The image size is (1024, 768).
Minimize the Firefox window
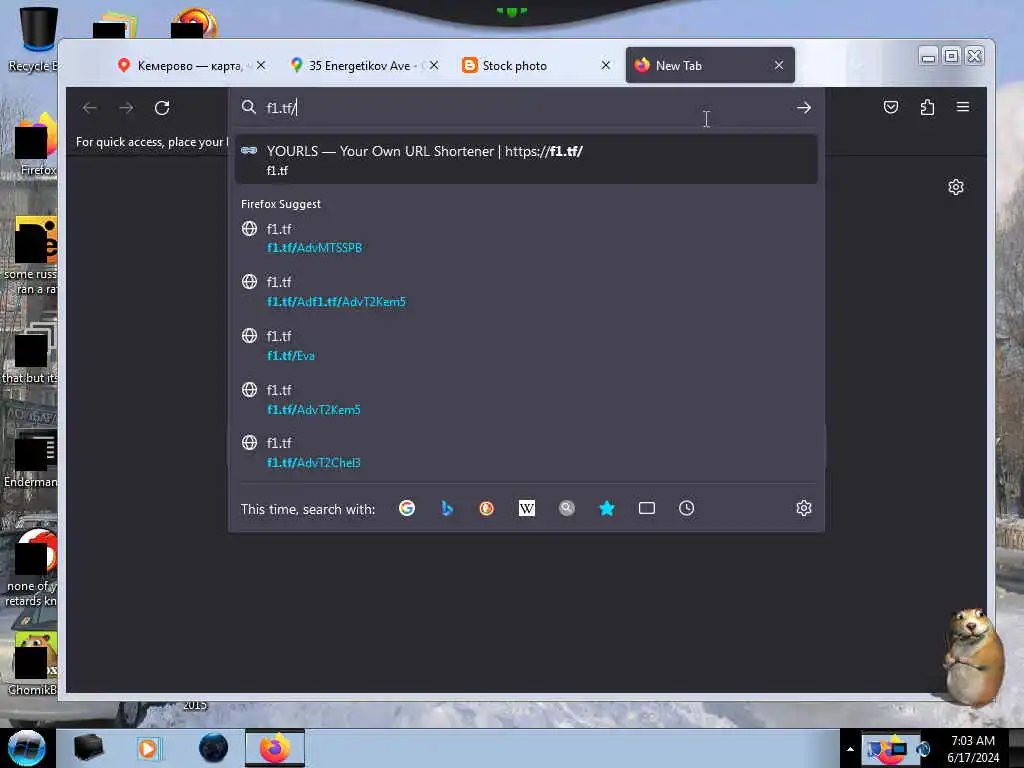928,56
